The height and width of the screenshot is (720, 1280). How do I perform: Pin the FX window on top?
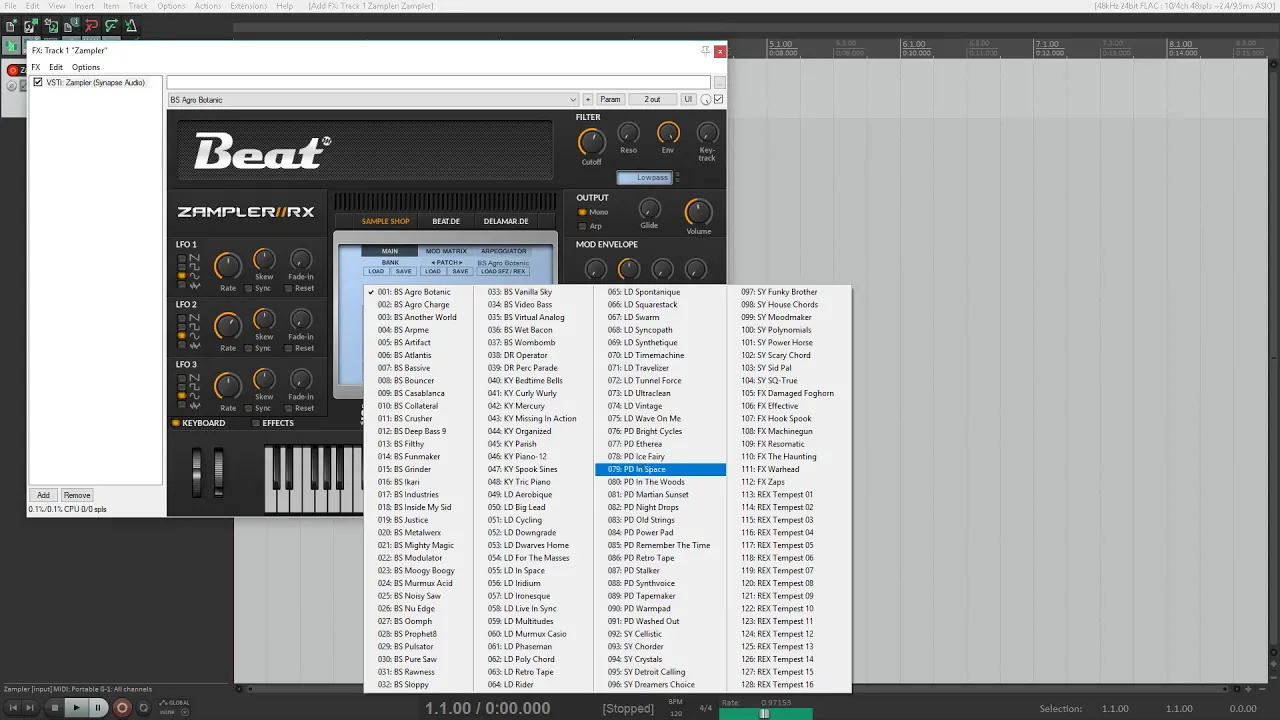[x=705, y=50]
